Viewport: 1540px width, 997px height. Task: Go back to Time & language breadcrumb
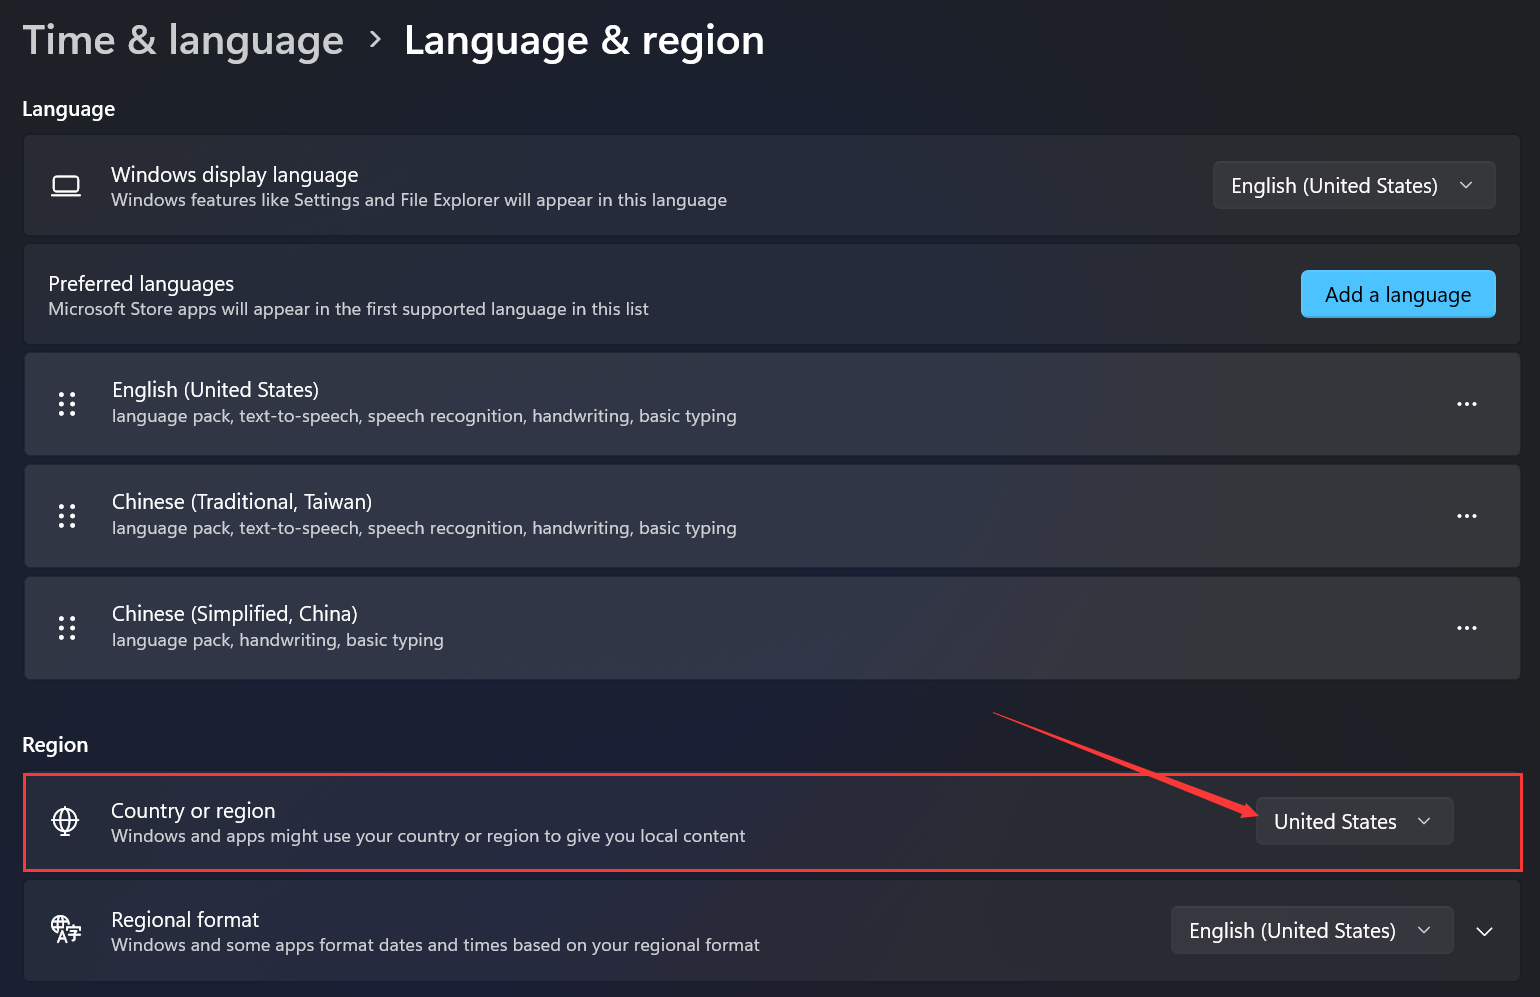pyautogui.click(x=183, y=40)
